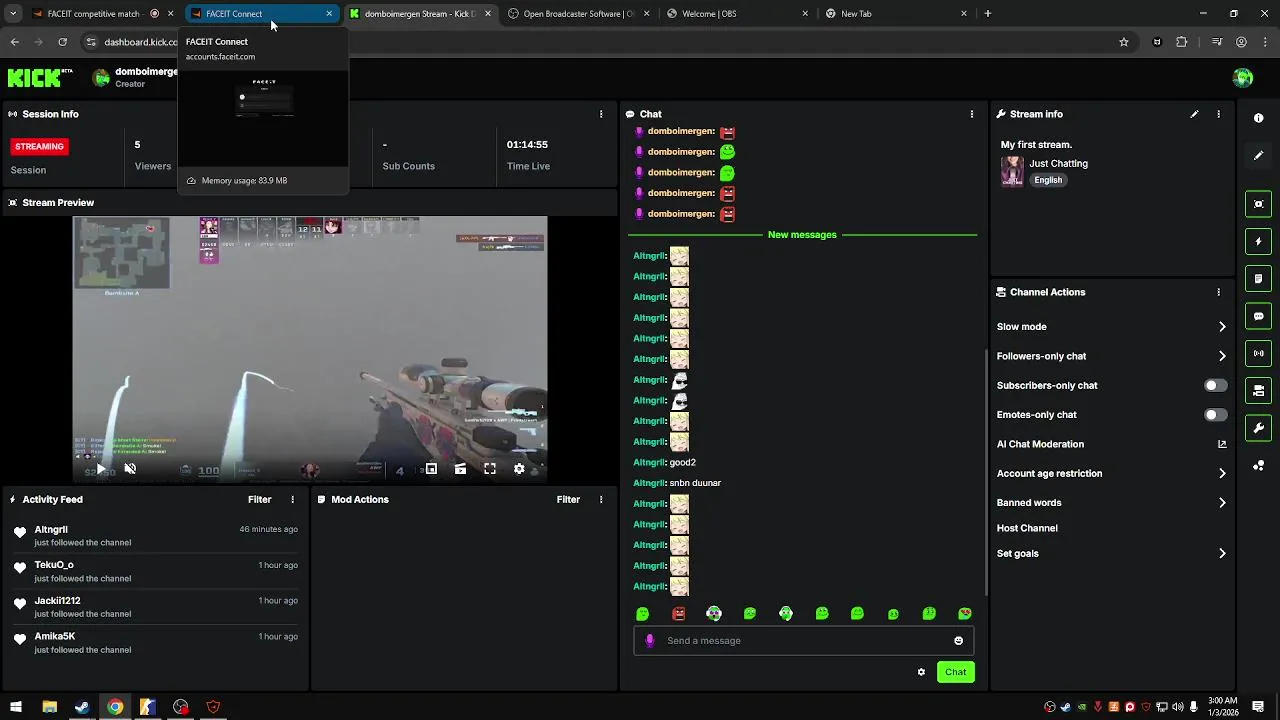Click the server layout sidebar icon
The image size is (1280, 720).
(1258, 391)
